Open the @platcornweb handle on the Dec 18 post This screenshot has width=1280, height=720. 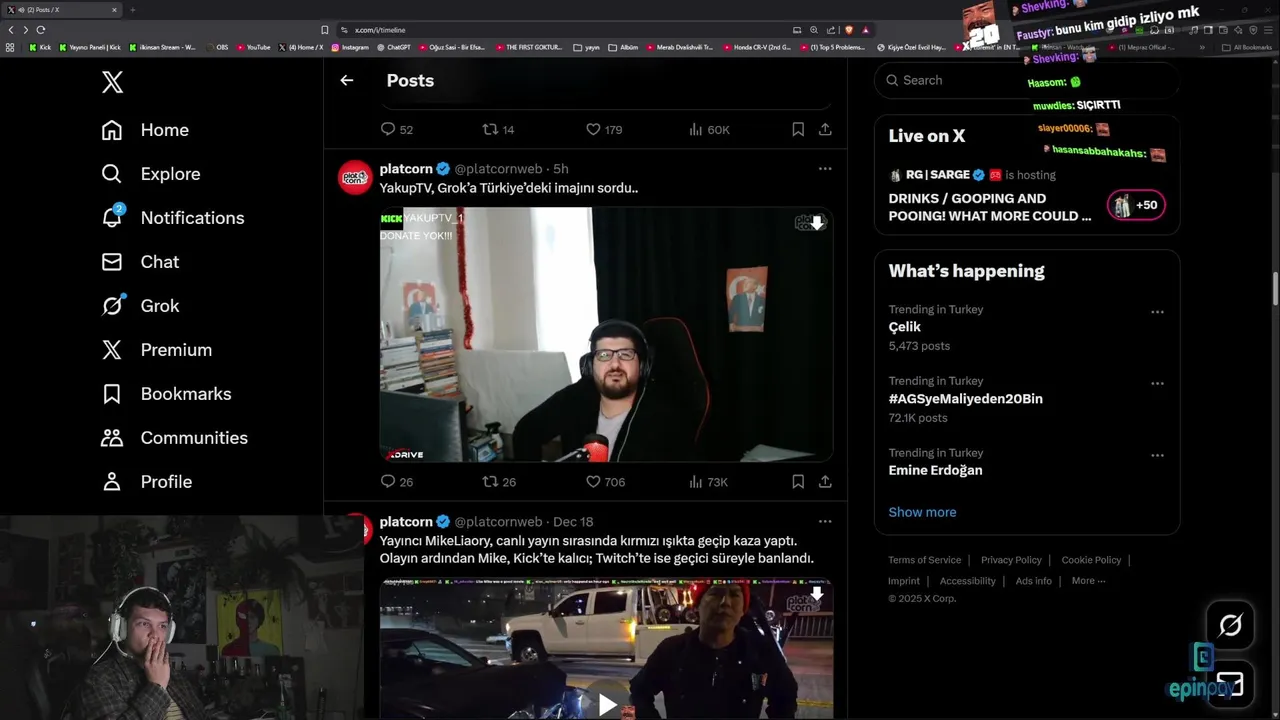tap(498, 522)
